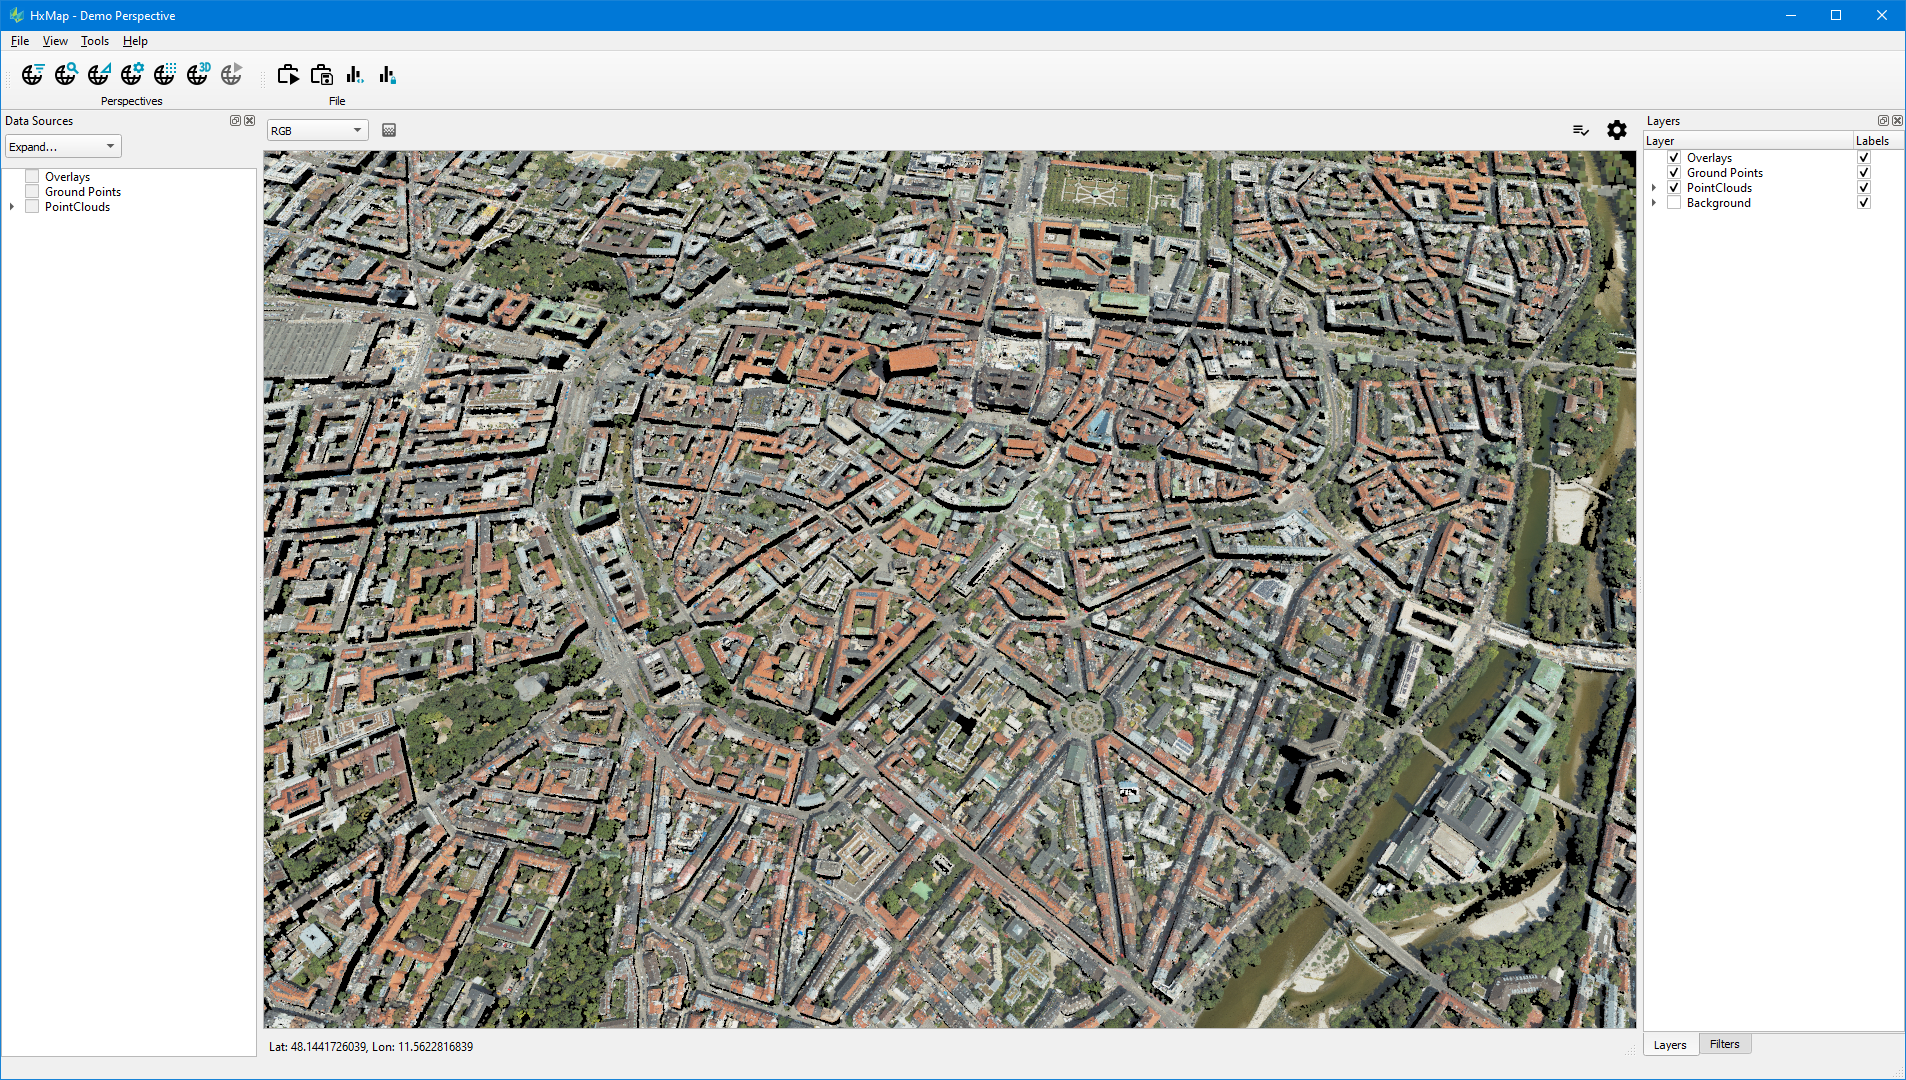Viewport: 1906px width, 1080px height.
Task: Open viewer settings gear icon
Action: 1616,130
